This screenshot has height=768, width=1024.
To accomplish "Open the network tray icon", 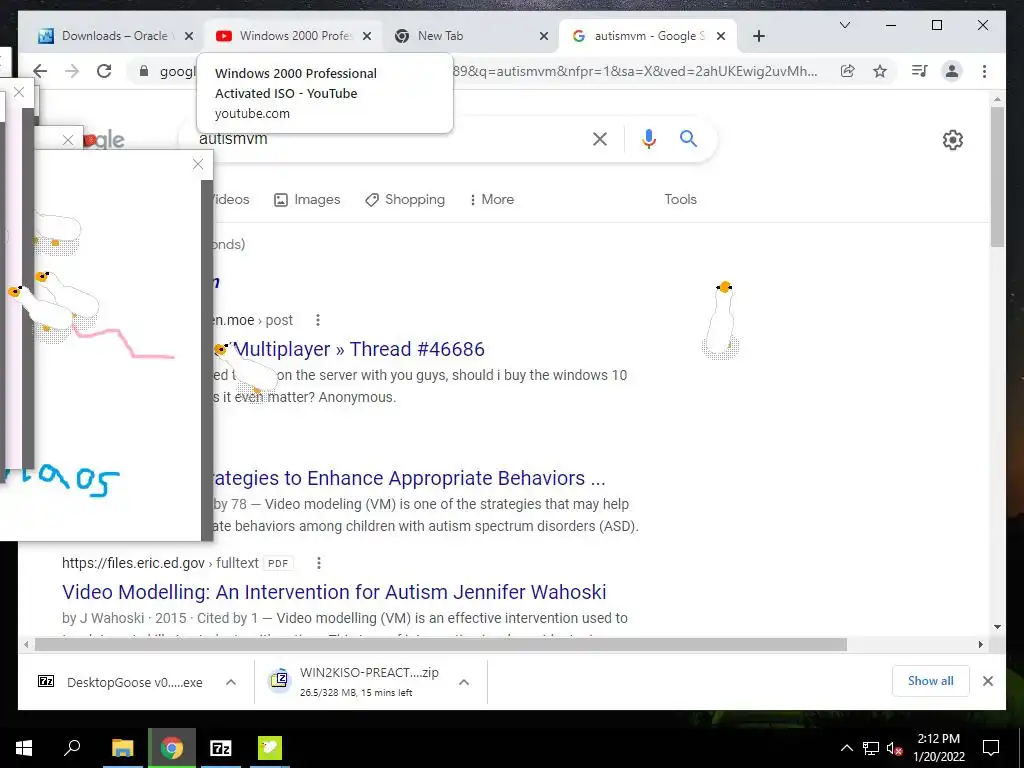I will click(871, 748).
